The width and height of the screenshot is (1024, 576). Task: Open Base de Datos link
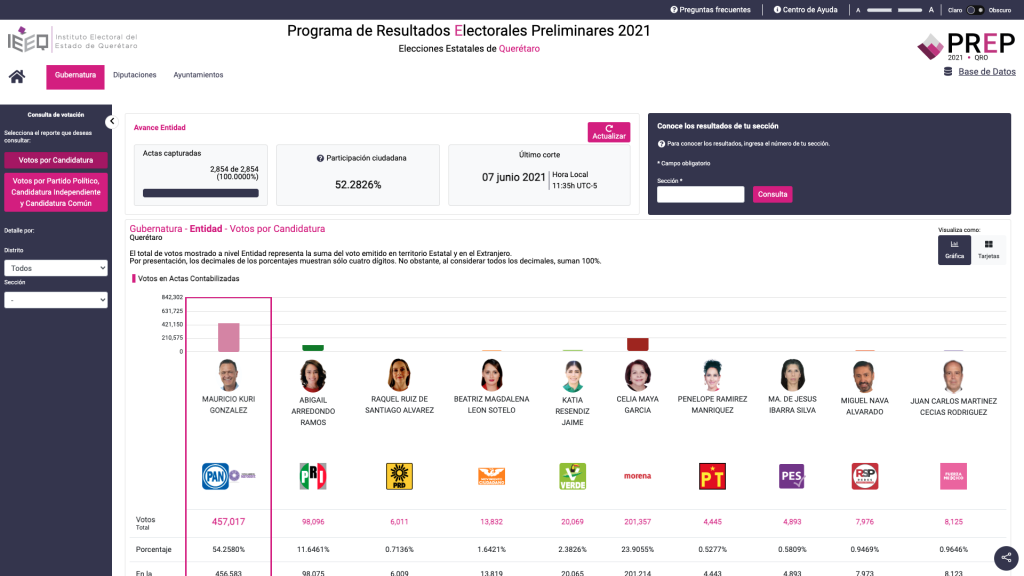click(986, 72)
